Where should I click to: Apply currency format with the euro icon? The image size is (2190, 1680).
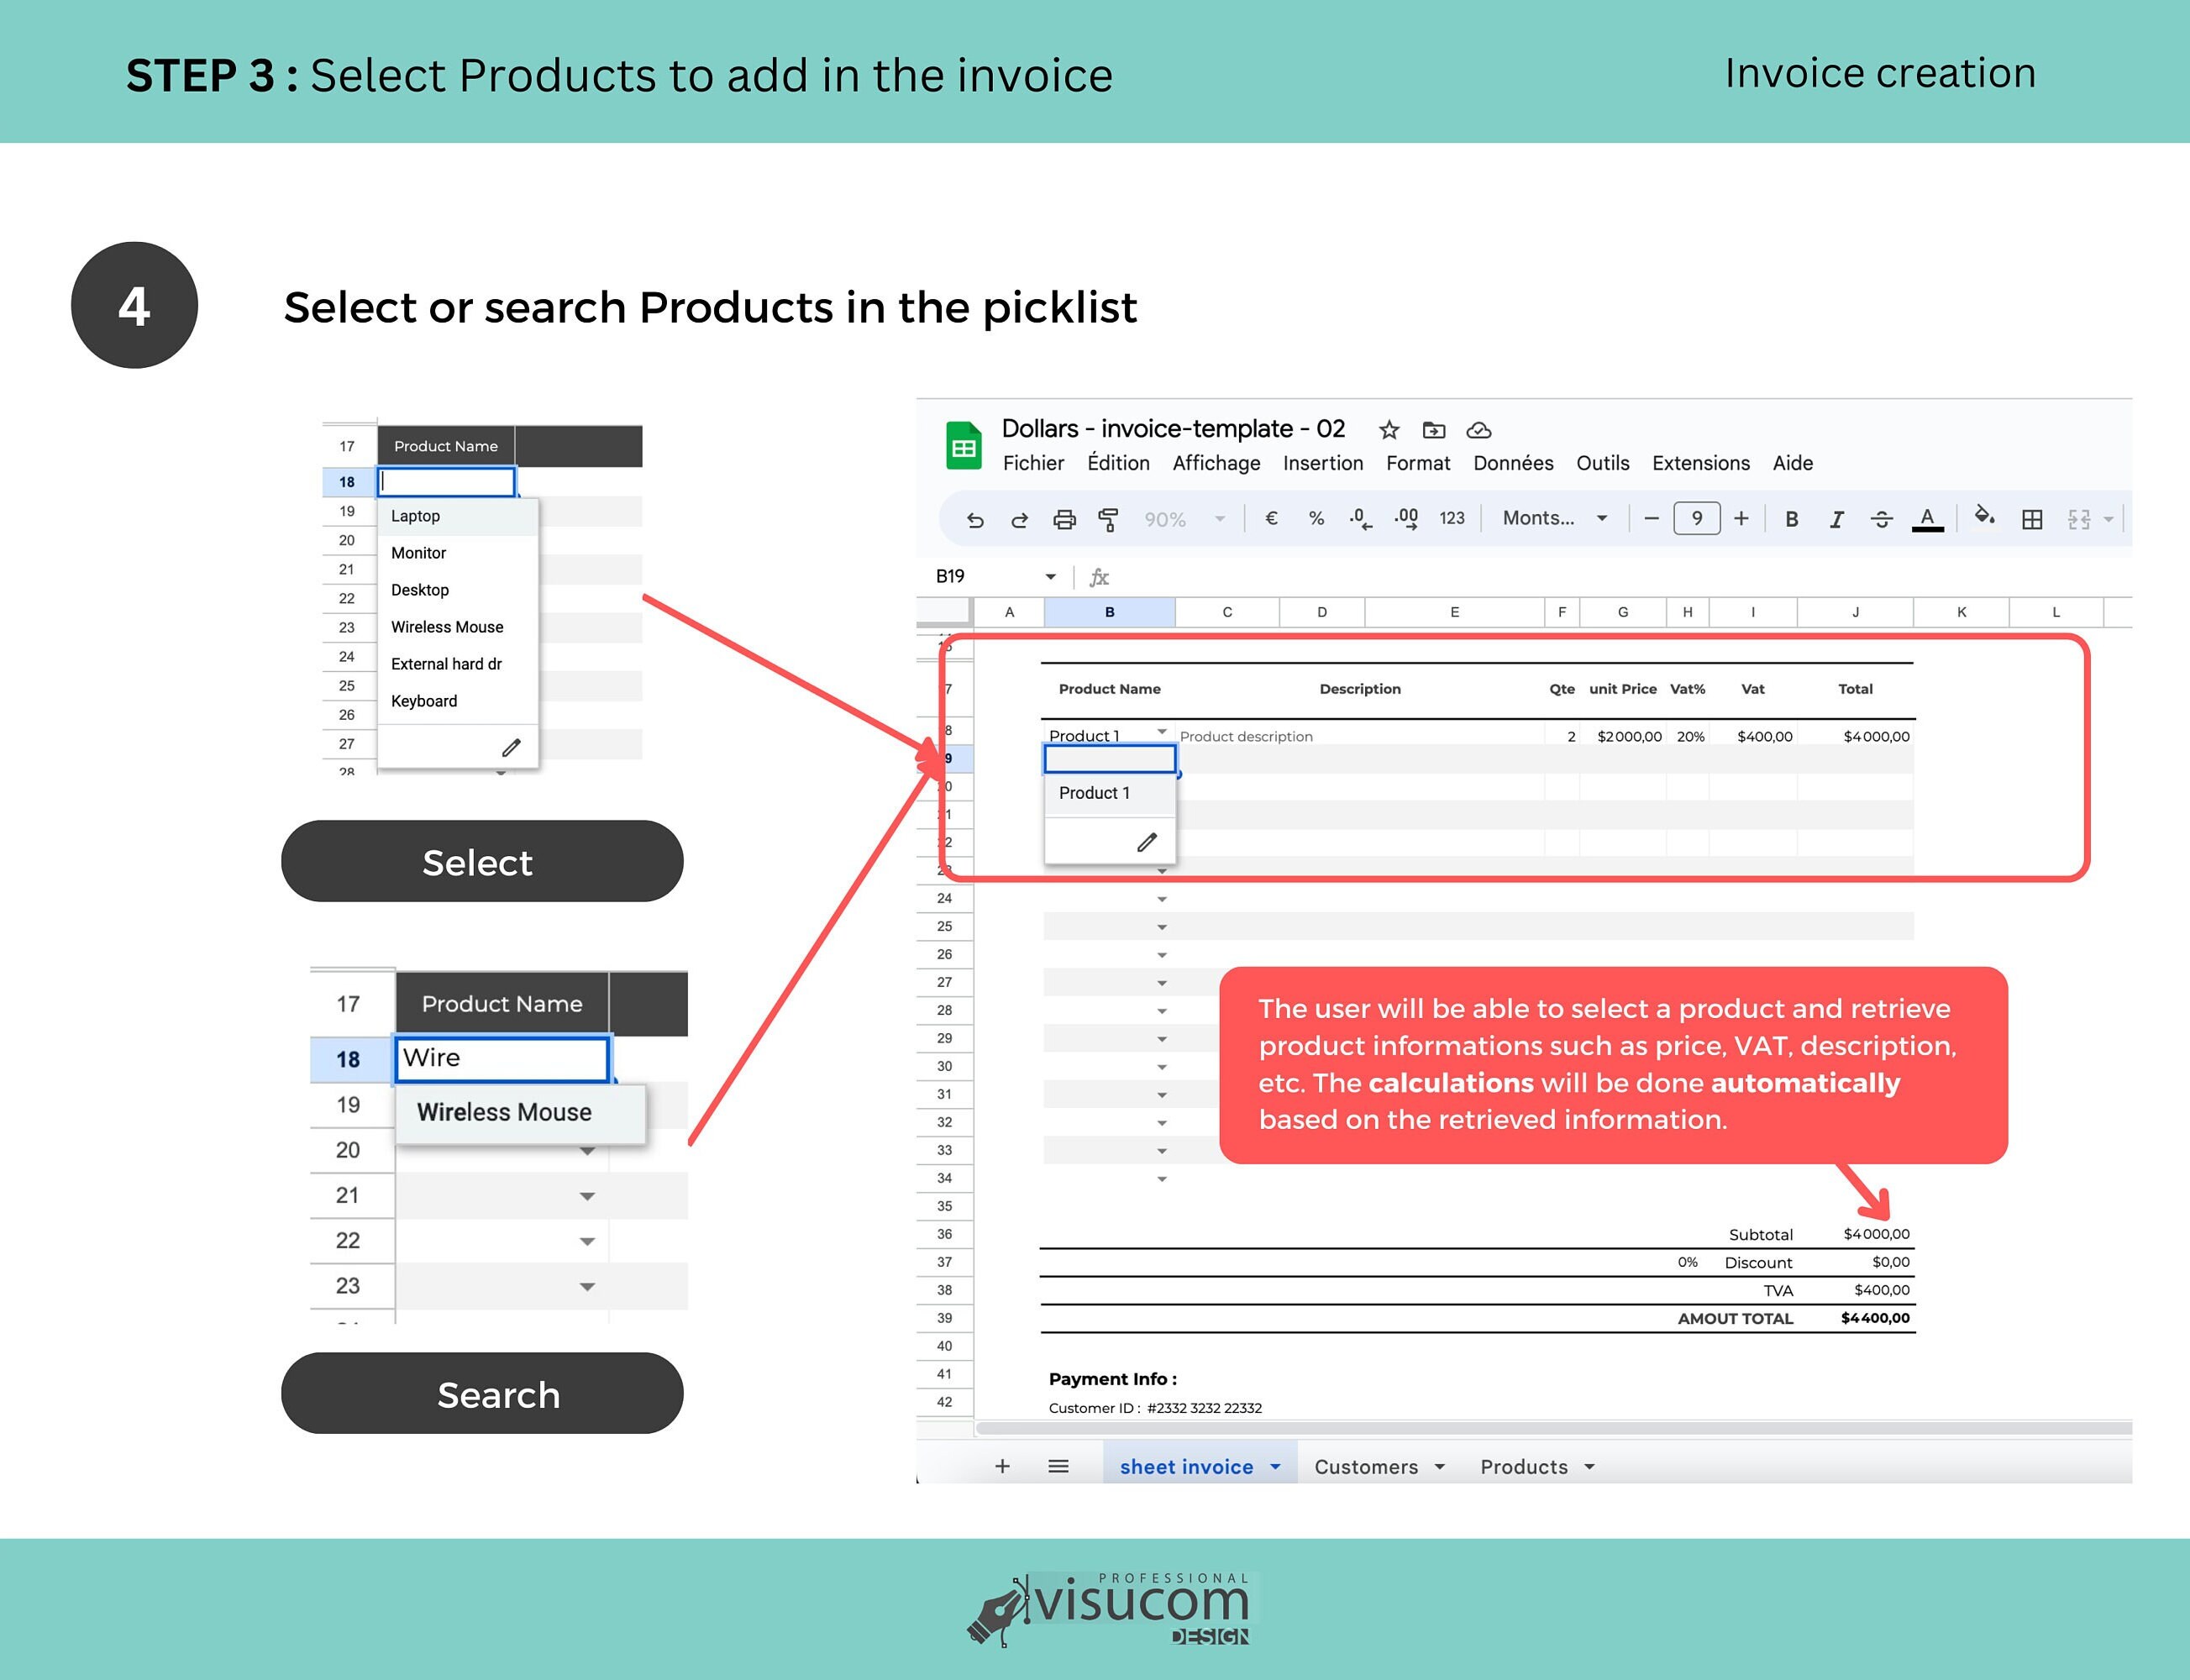click(1270, 519)
